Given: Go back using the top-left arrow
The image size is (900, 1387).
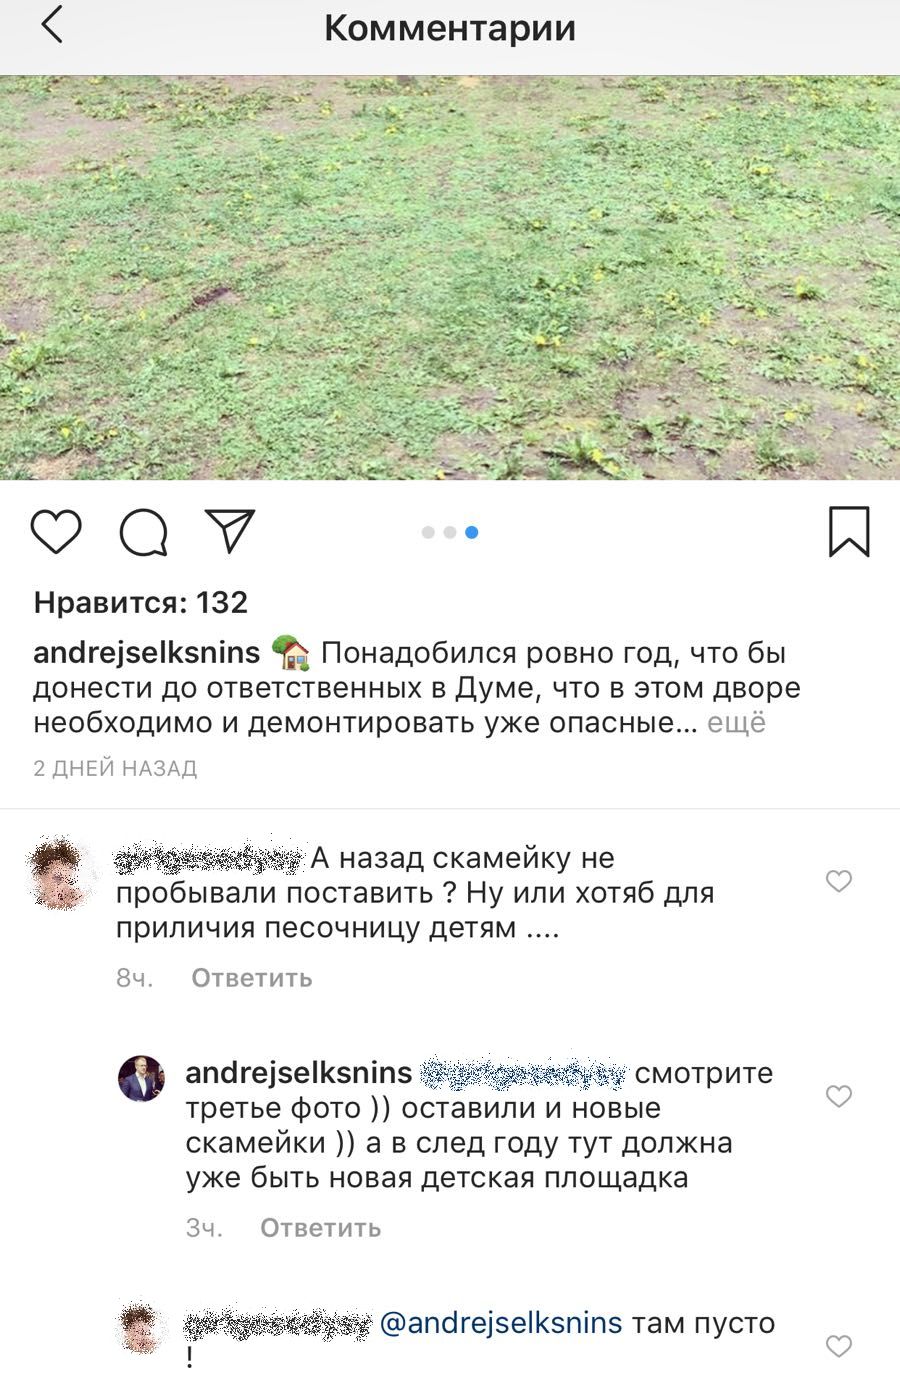Looking at the screenshot, I should [52, 24].
